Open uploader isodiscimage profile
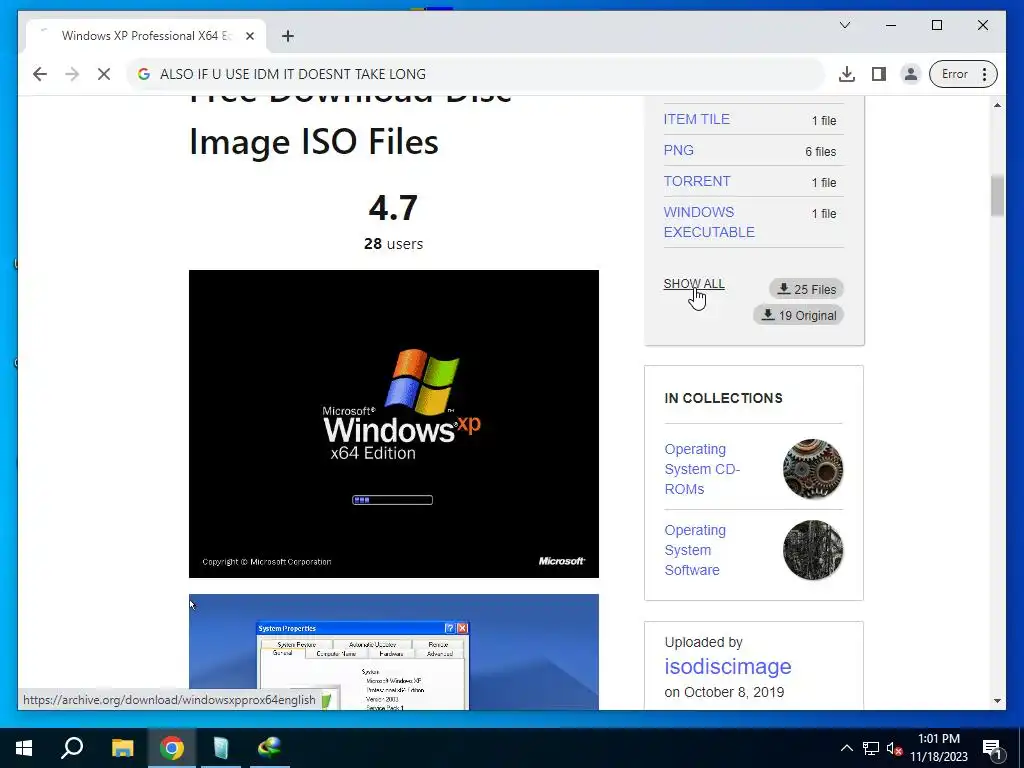This screenshot has width=1024, height=768. 728,666
